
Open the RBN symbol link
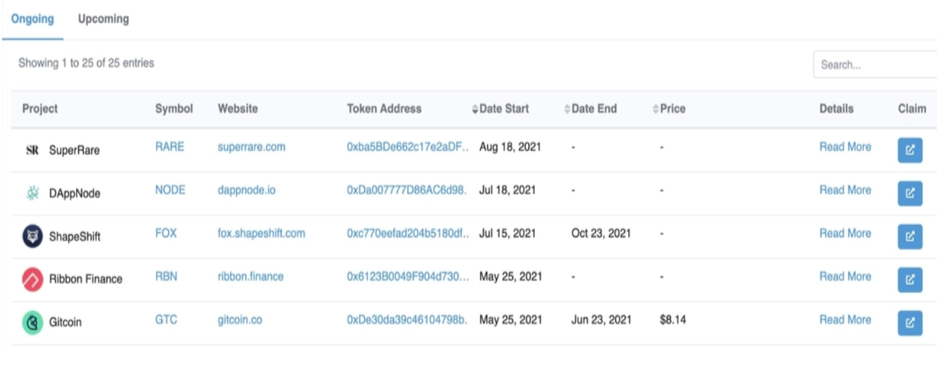click(167, 276)
